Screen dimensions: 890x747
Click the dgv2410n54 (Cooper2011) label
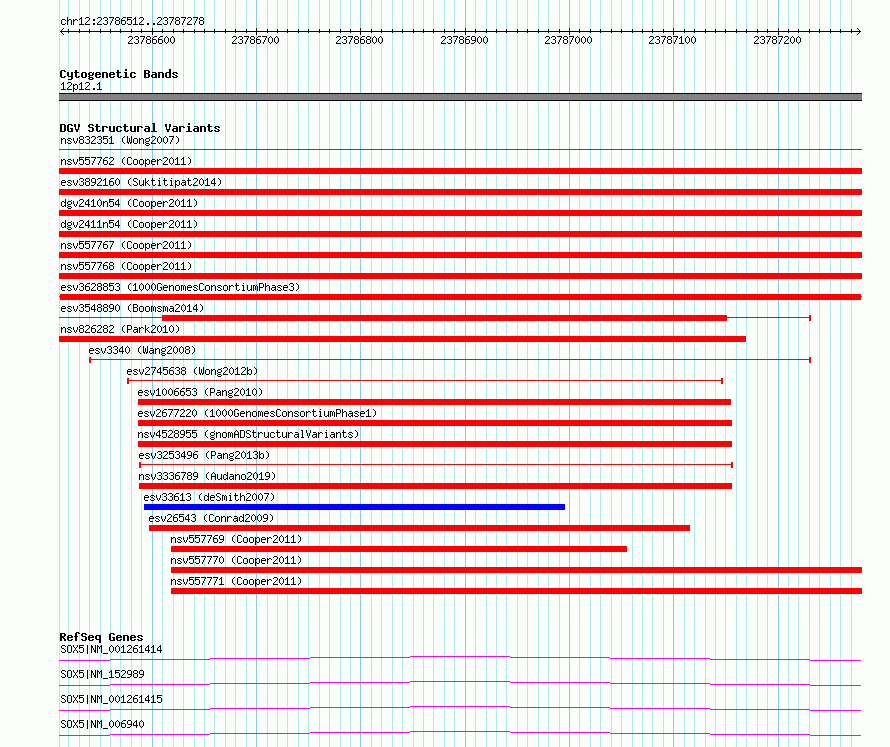(129, 203)
